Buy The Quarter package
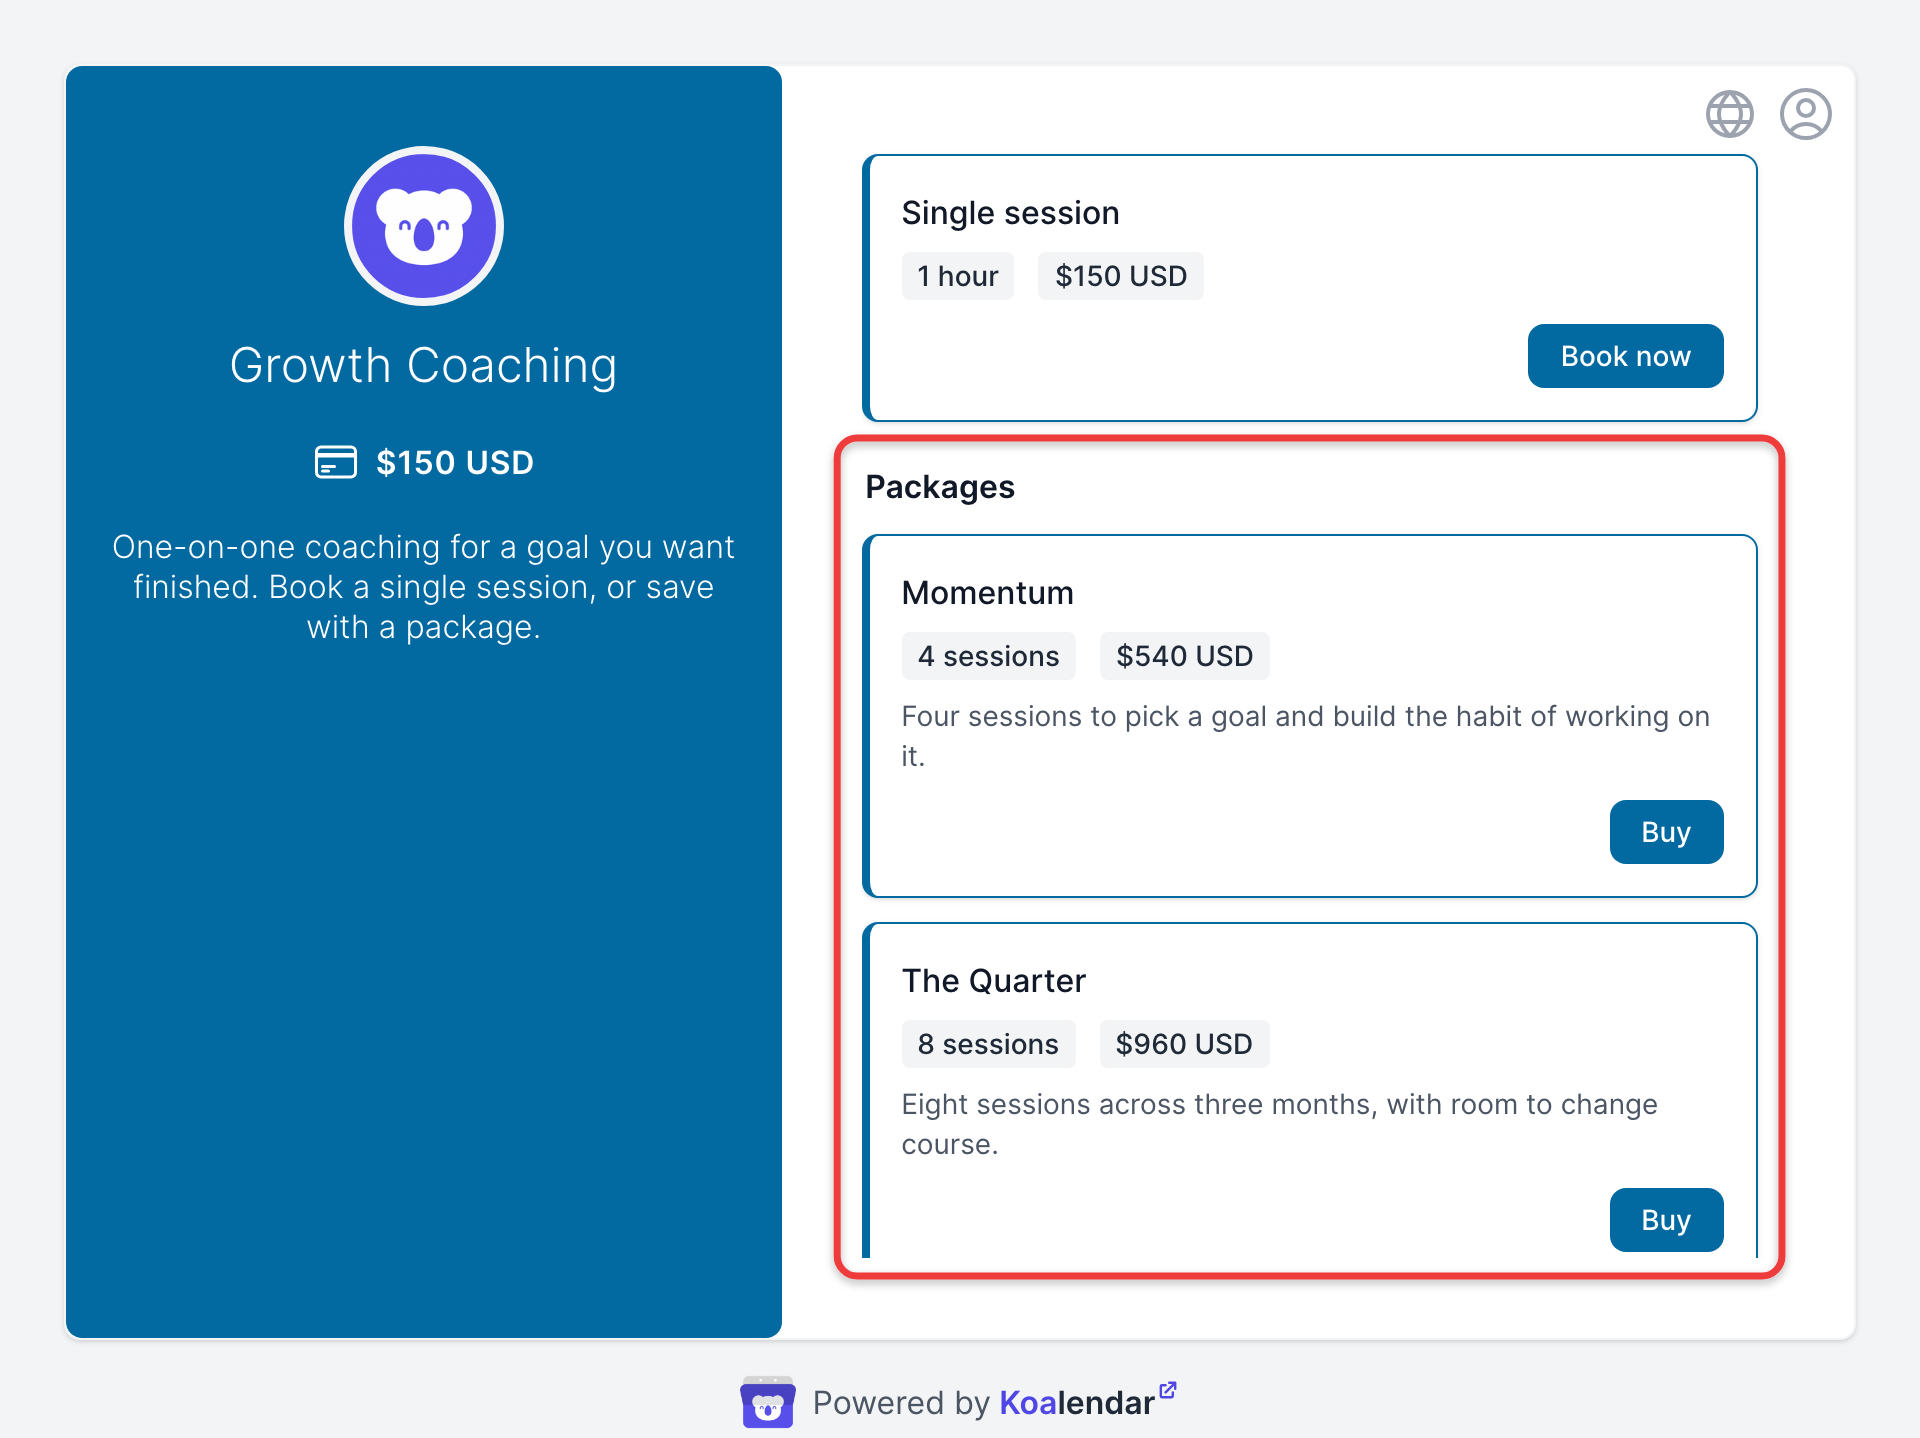Screen dimensions: 1920x1438 coord(1666,1220)
